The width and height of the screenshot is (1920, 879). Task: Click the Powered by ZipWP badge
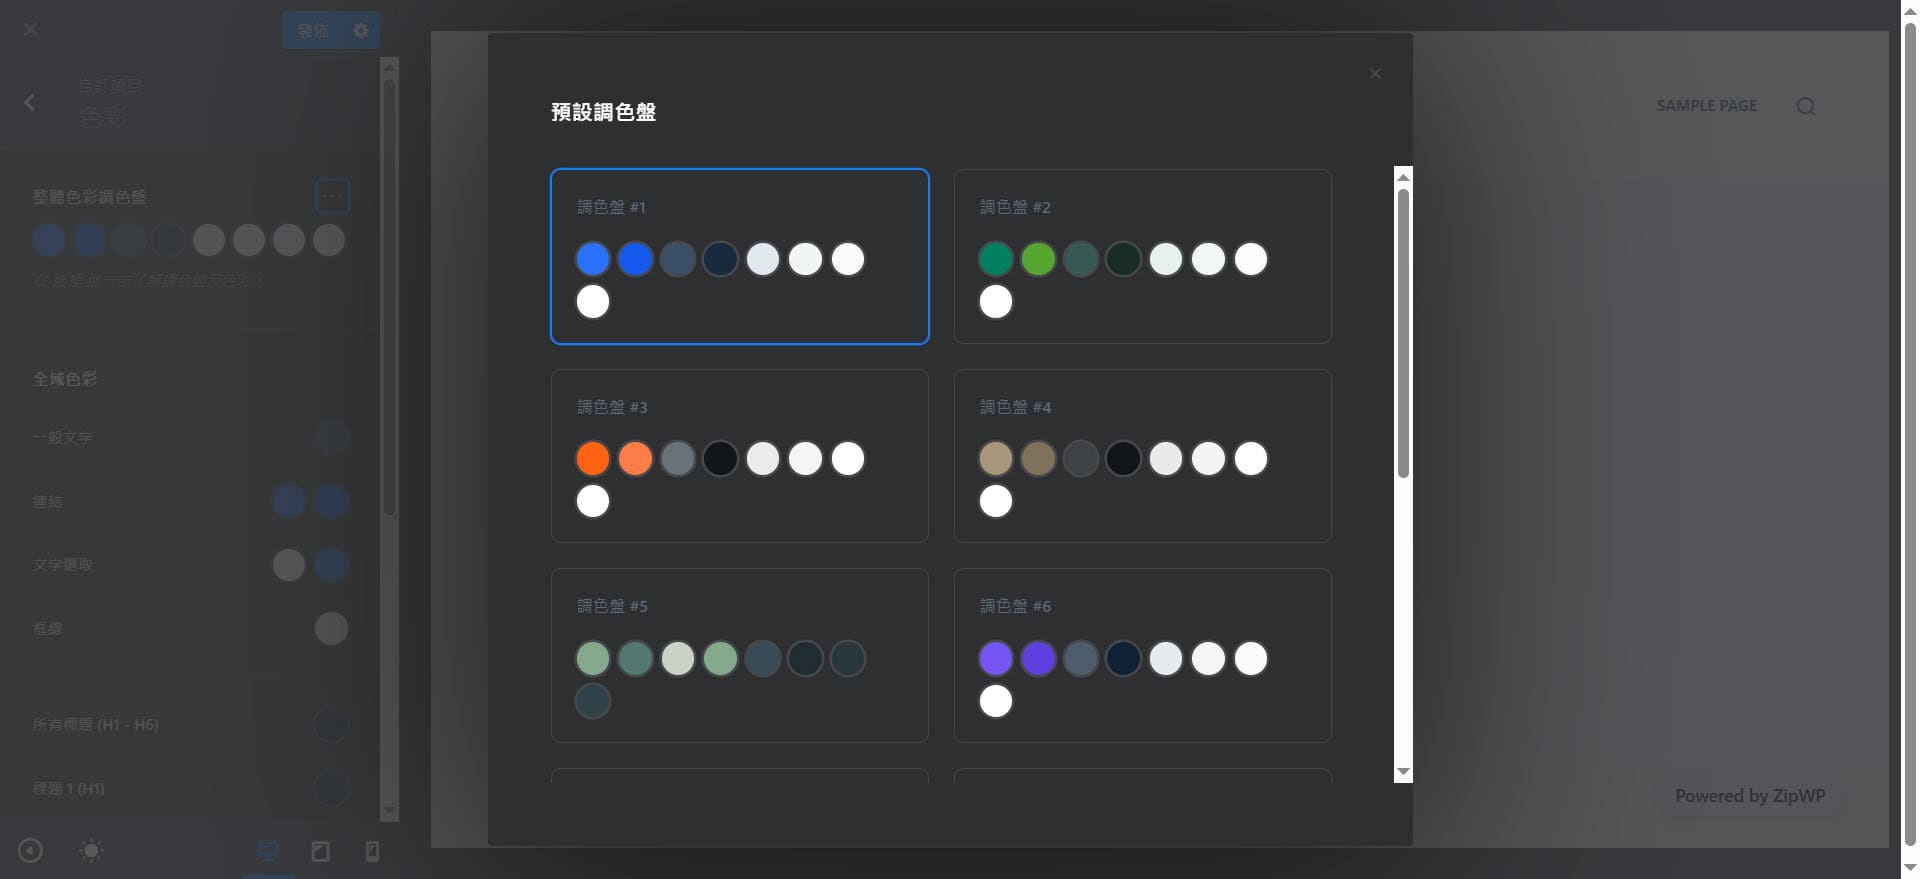[1750, 796]
